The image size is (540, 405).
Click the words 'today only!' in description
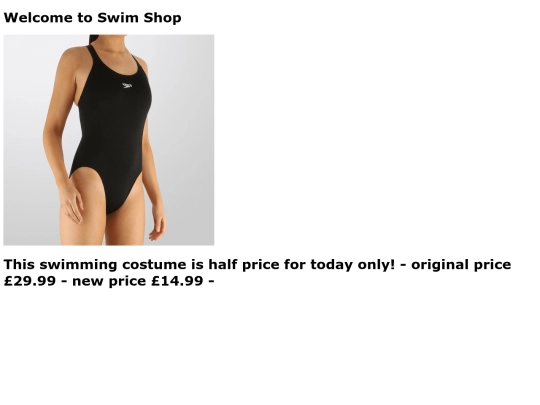[x=352, y=265]
